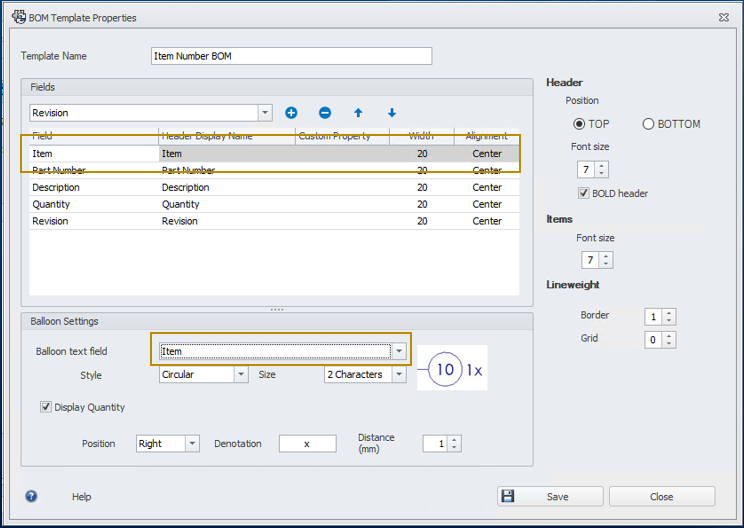Move field up with the up arrow
The image size is (744, 528).
(x=358, y=112)
